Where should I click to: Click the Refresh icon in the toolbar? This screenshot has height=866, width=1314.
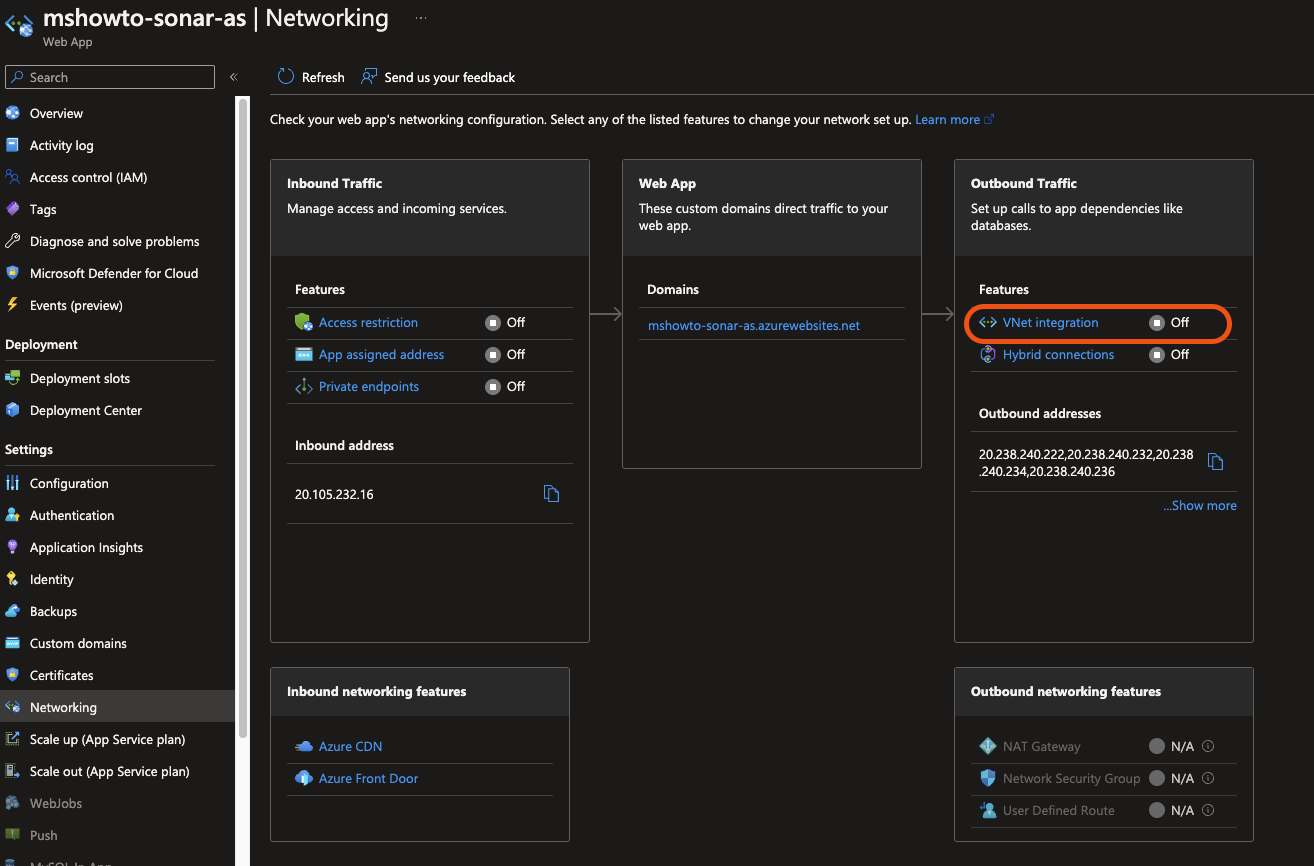286,77
